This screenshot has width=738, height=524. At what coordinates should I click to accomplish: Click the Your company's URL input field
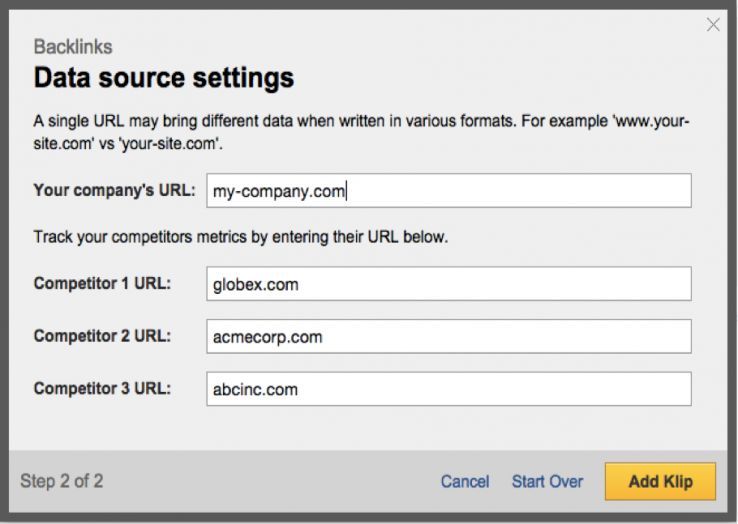pos(448,191)
